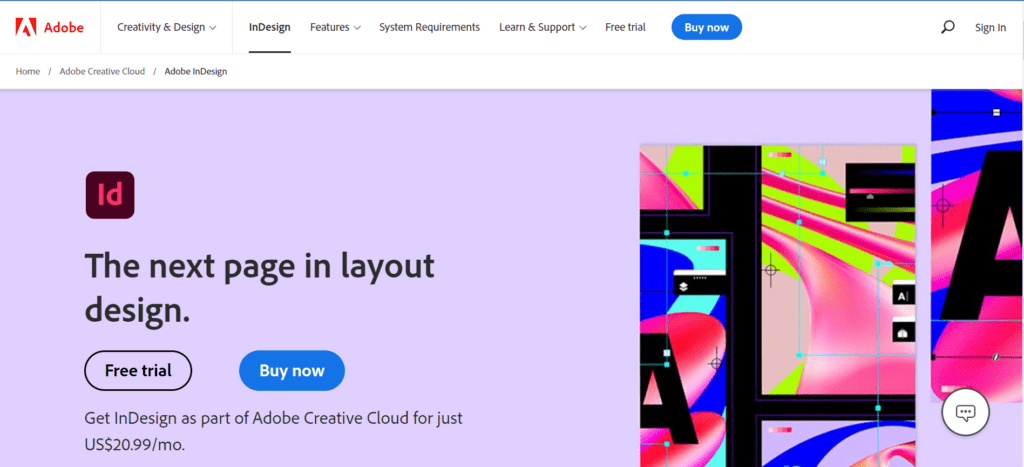This screenshot has height=467, width=1024.
Task: Click Sign In link
Action: (x=990, y=27)
